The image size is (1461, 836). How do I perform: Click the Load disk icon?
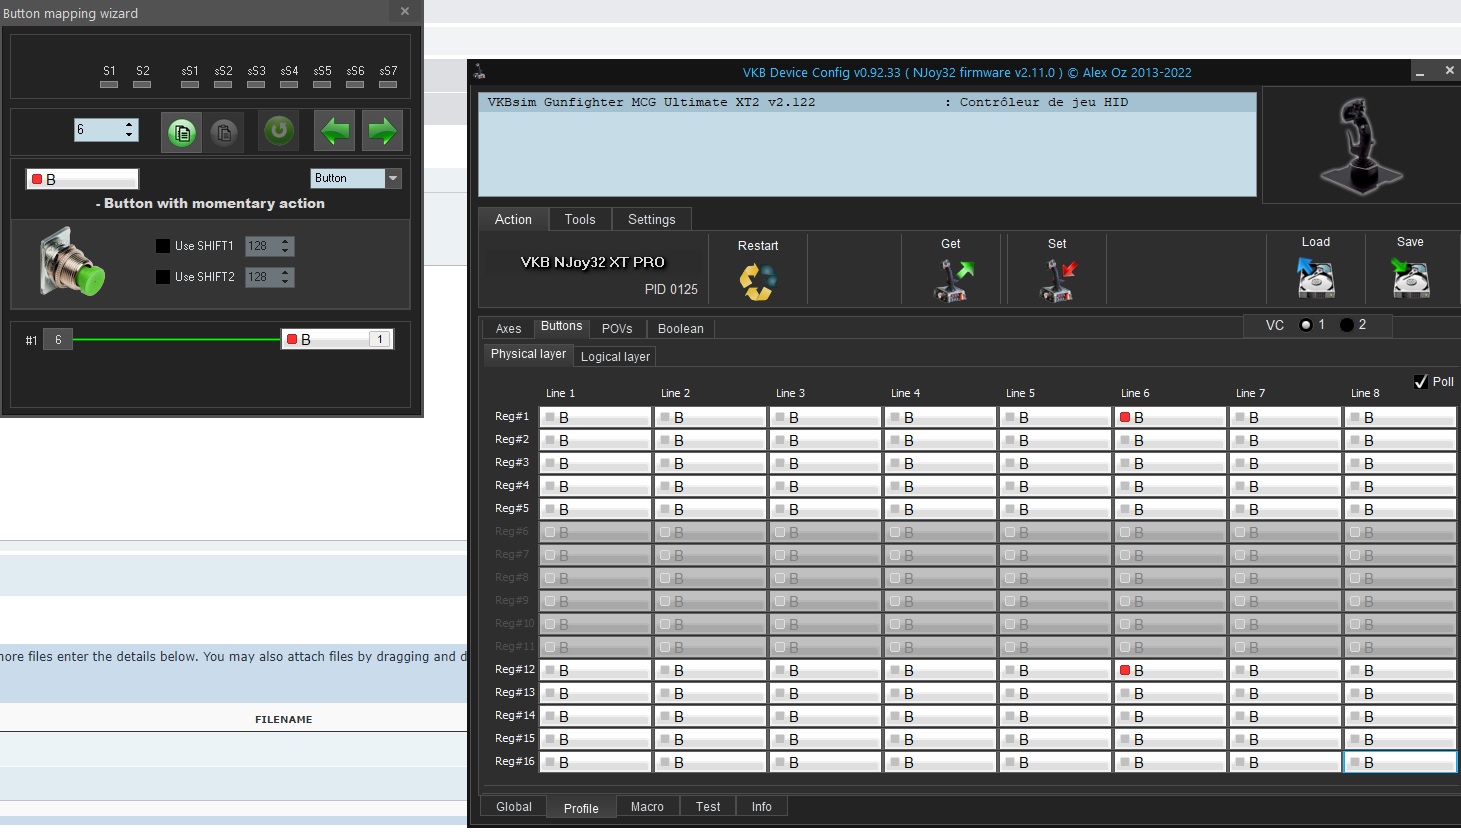pyautogui.click(x=1315, y=278)
